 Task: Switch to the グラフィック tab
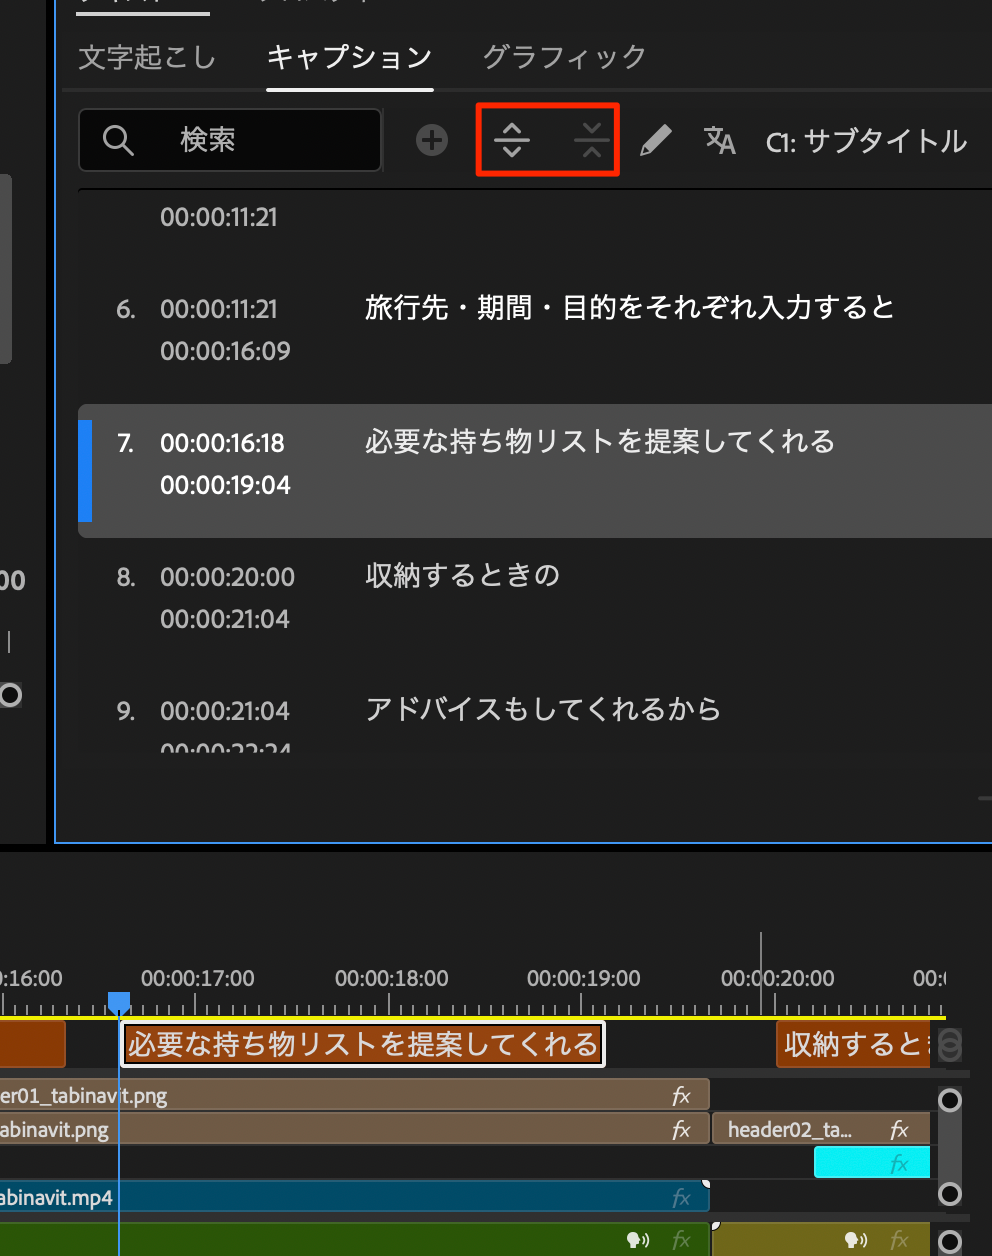564,57
